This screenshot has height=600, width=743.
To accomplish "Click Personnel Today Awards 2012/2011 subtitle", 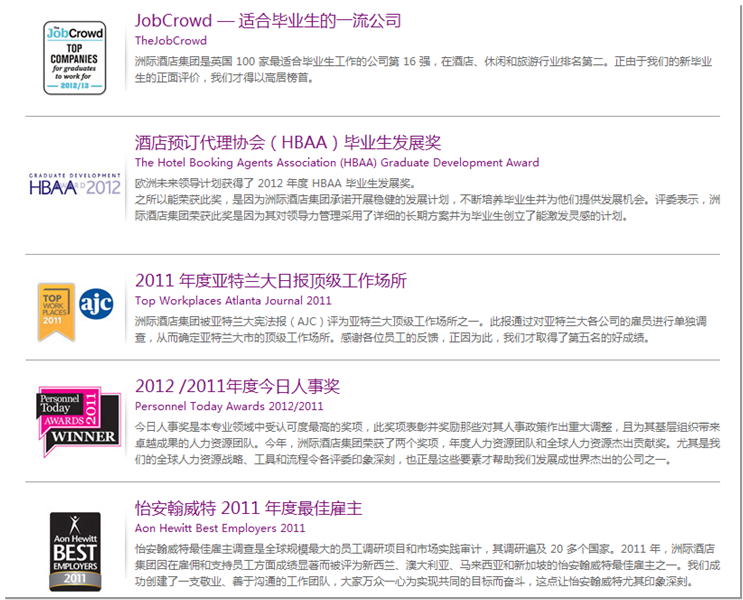I will click(x=229, y=406).
